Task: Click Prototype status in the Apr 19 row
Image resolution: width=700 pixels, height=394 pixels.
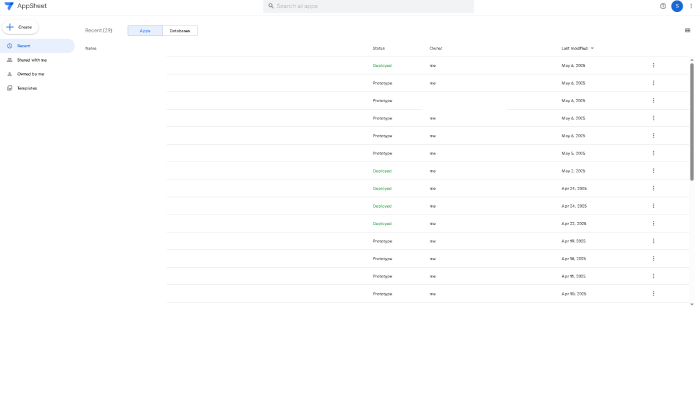Action: (x=383, y=241)
